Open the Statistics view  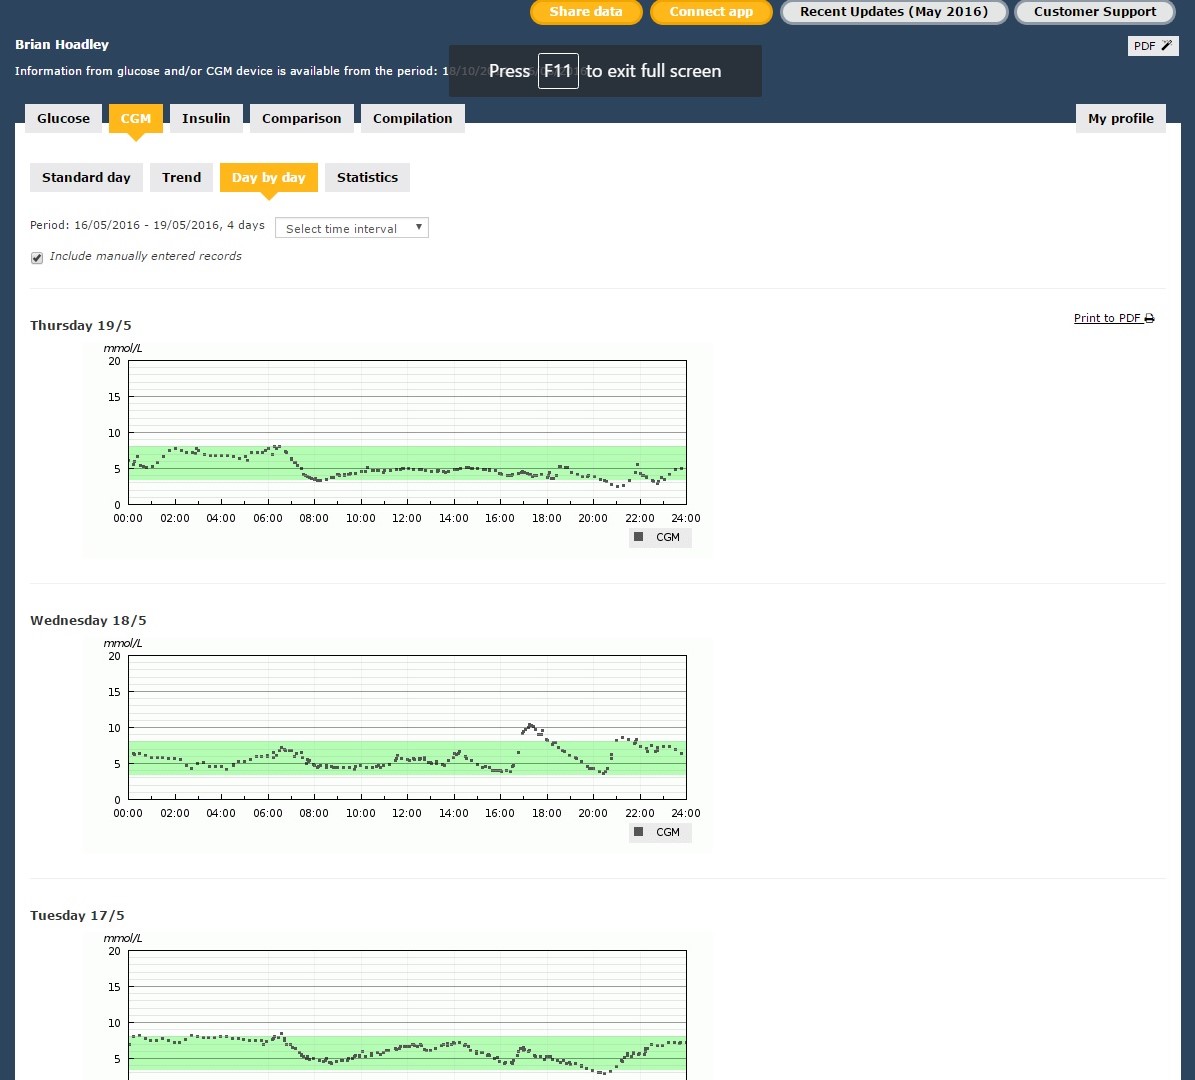(367, 177)
